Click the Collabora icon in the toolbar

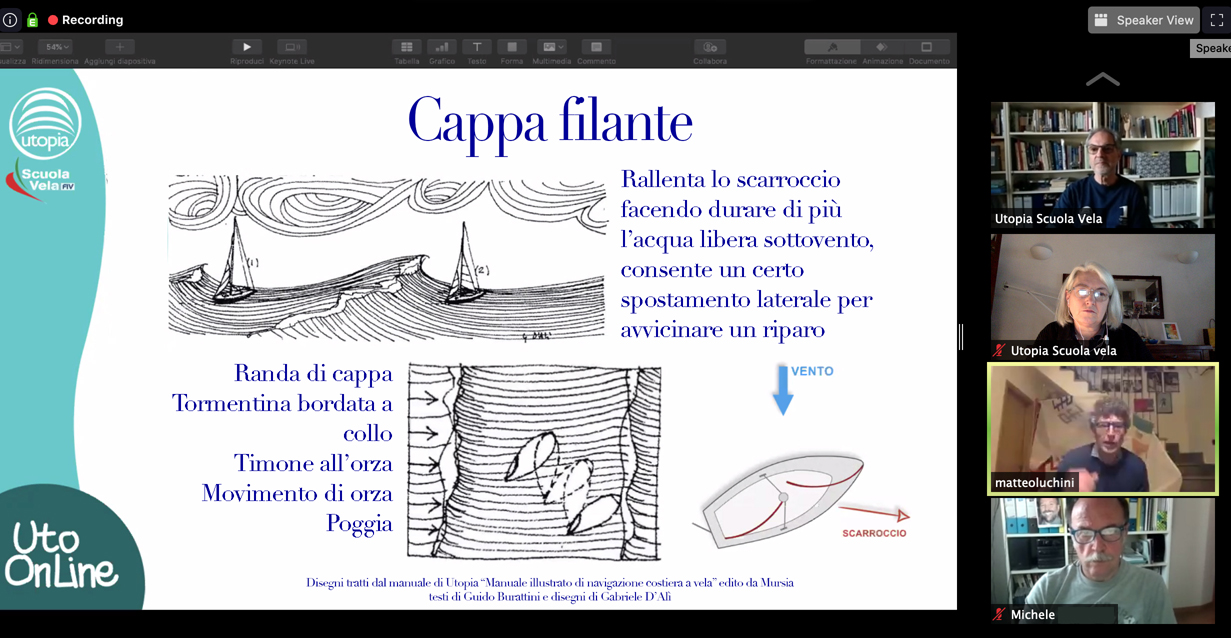[710, 47]
